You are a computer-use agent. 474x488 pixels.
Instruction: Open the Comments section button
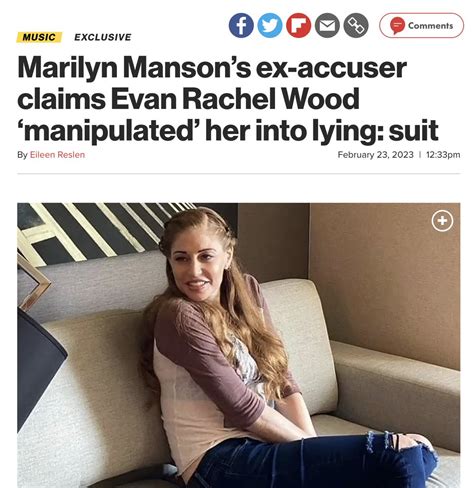click(x=421, y=25)
